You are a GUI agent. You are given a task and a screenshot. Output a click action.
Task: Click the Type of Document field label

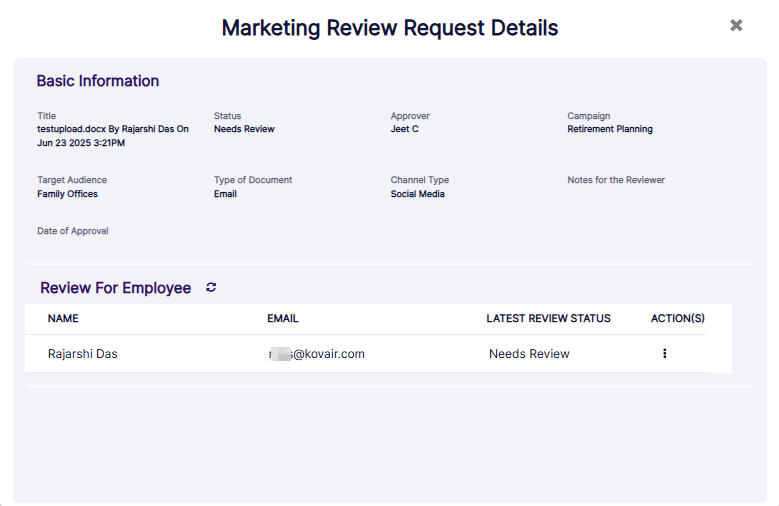pyautogui.click(x=253, y=180)
